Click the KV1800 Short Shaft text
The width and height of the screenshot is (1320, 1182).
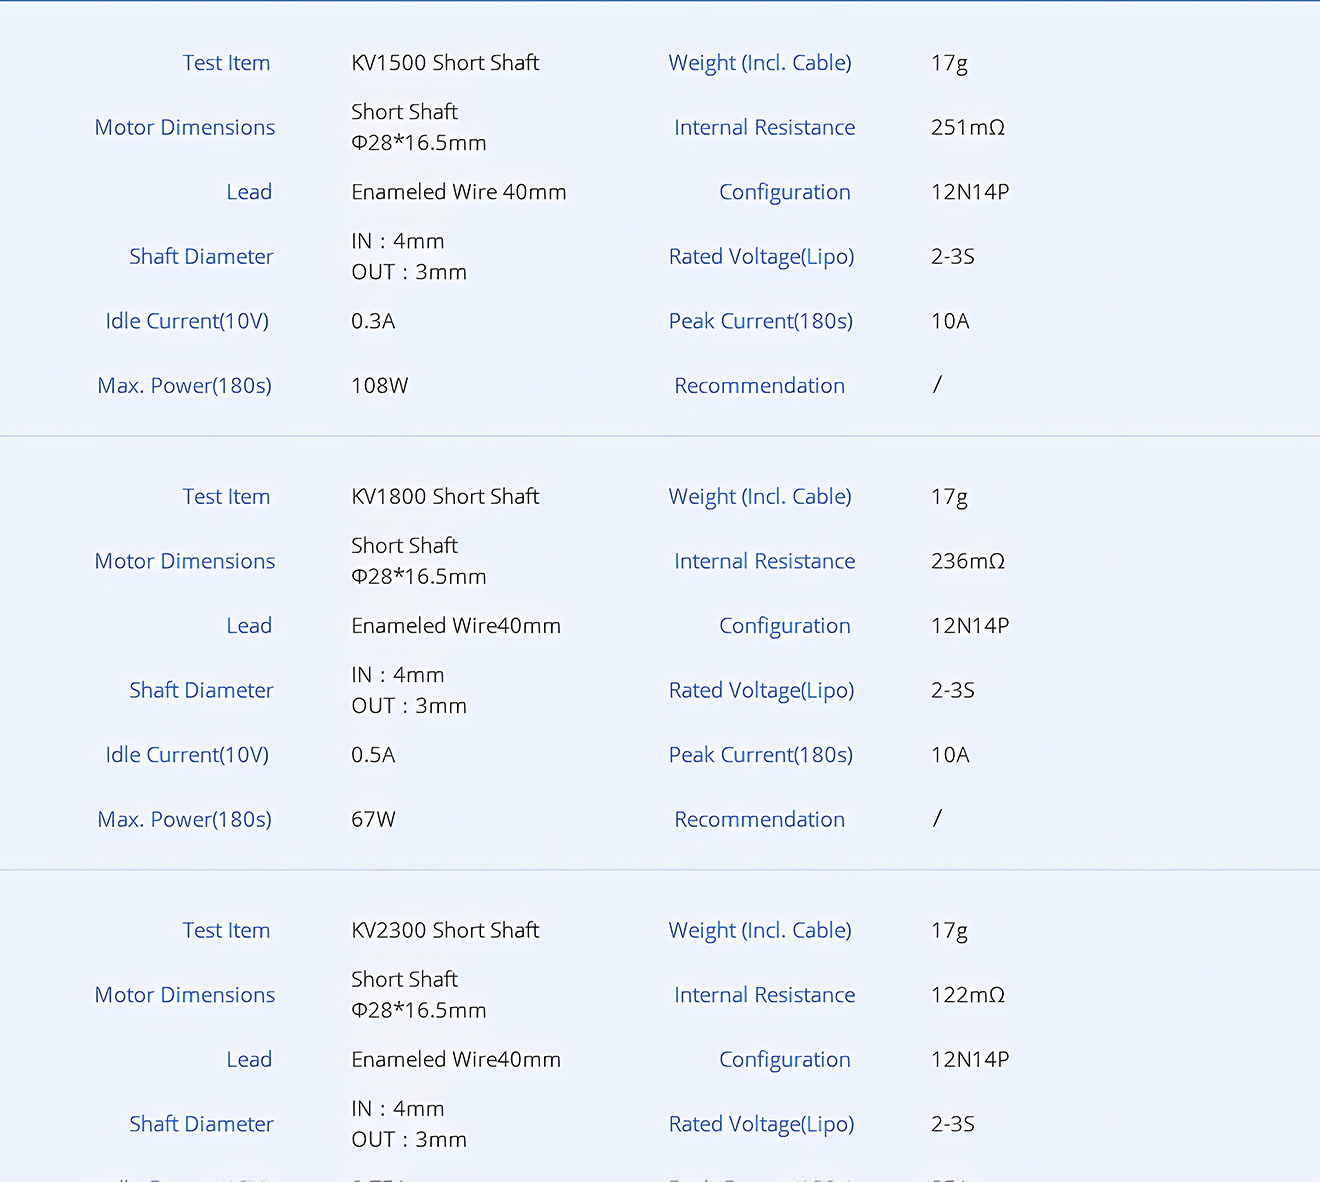click(x=445, y=497)
